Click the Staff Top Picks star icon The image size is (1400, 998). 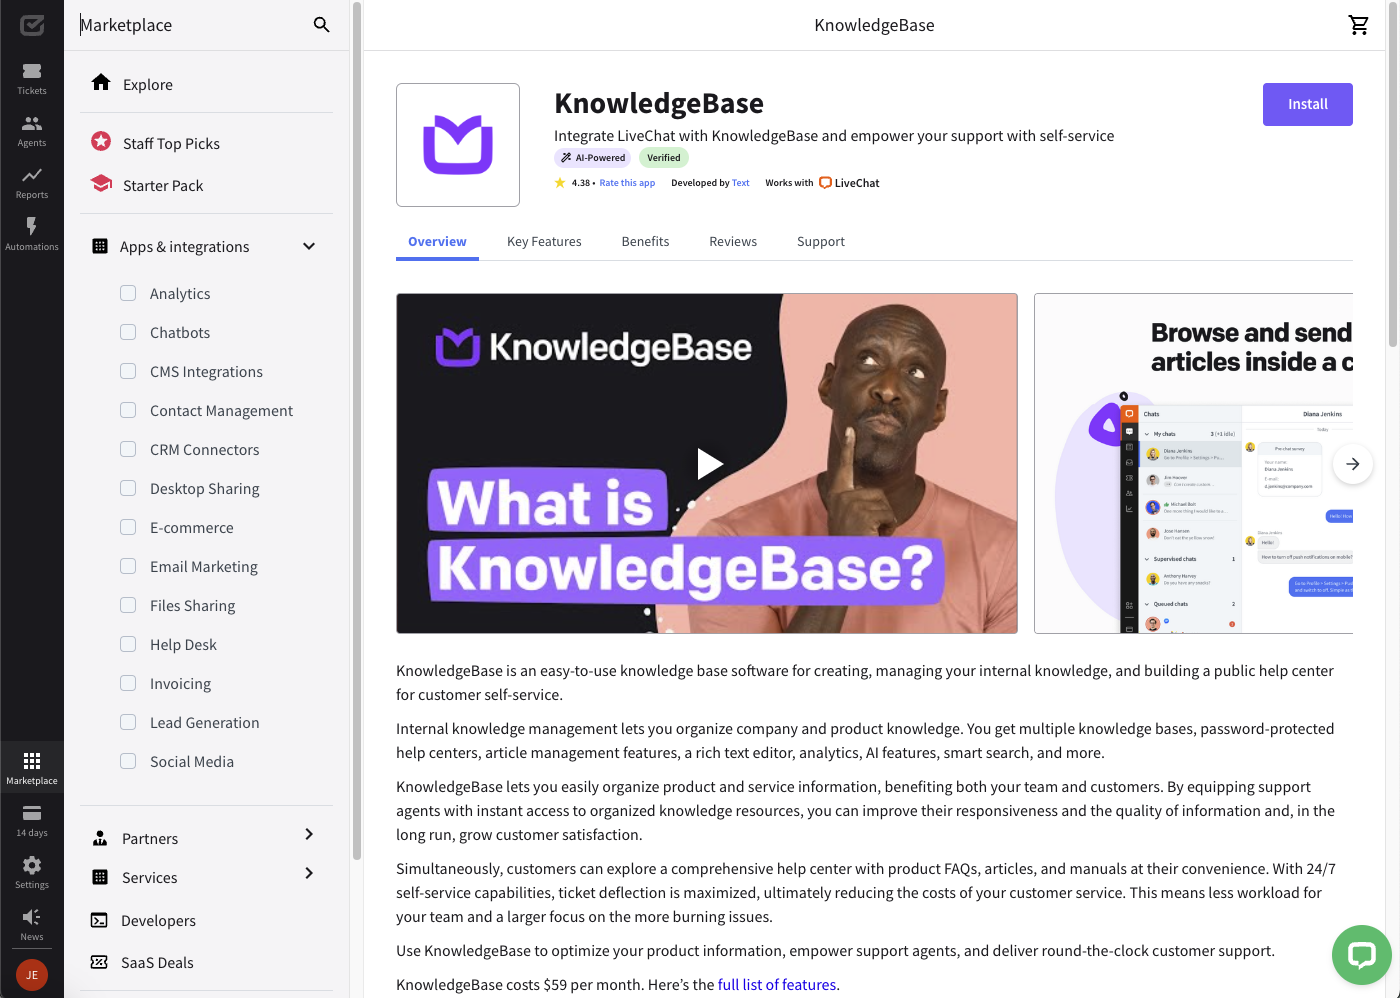click(x=101, y=142)
